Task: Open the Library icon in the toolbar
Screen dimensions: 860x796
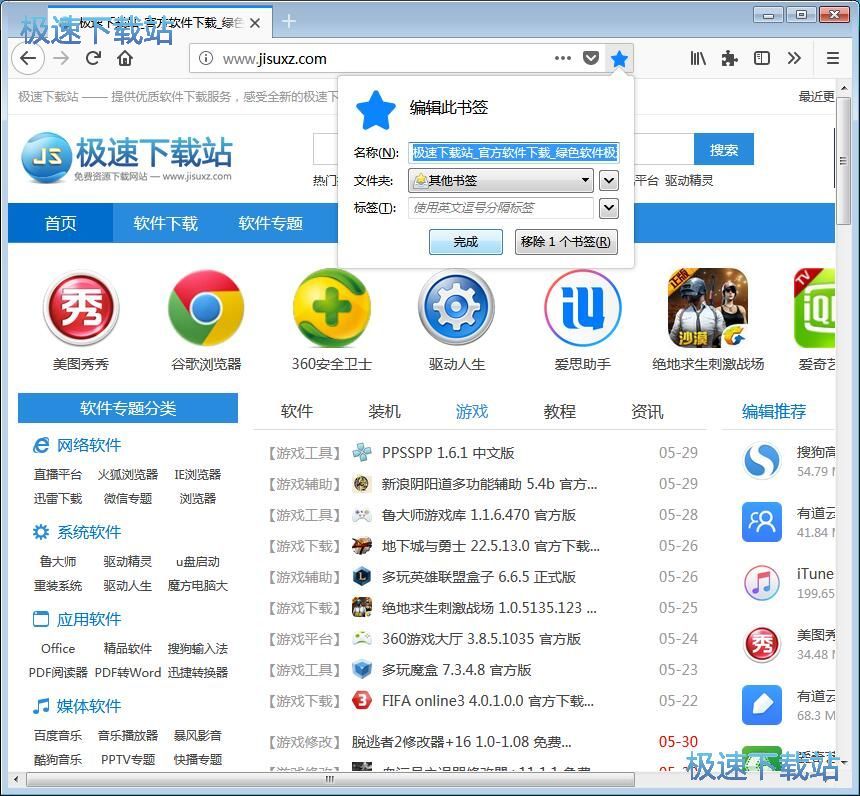Action: pyautogui.click(x=698, y=59)
